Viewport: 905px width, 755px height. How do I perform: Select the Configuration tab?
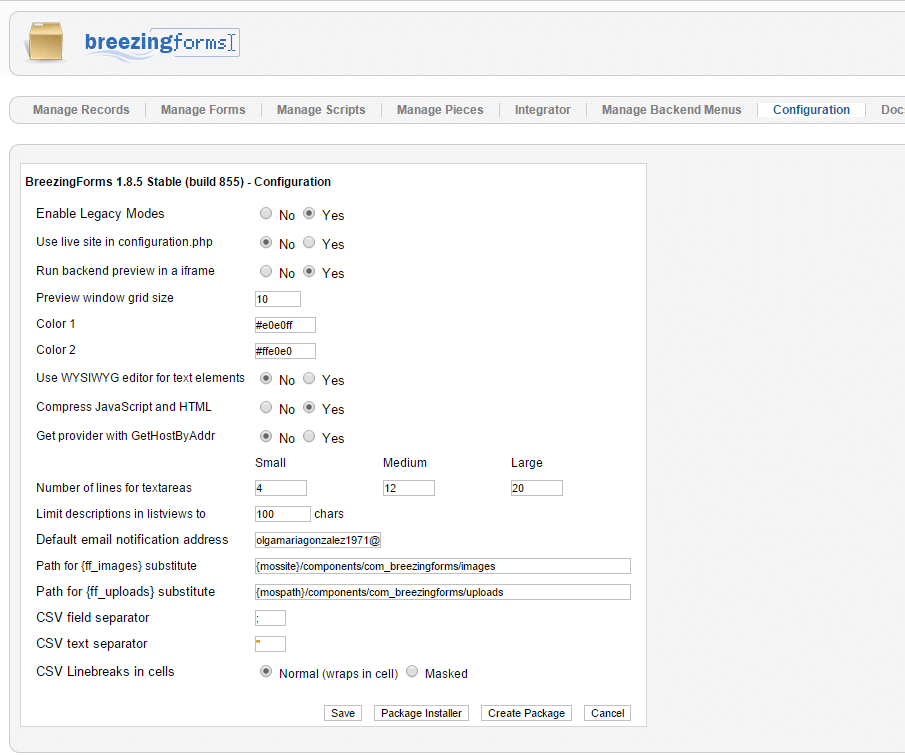coord(811,110)
